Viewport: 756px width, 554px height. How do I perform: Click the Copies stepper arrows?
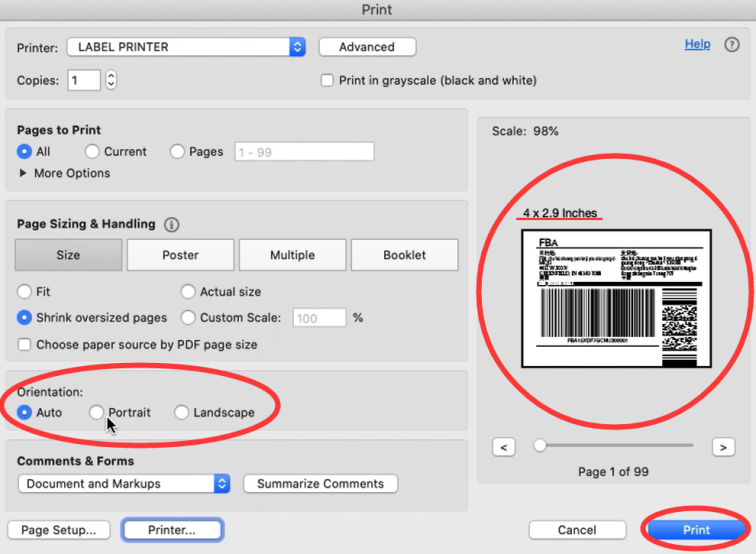pos(111,80)
